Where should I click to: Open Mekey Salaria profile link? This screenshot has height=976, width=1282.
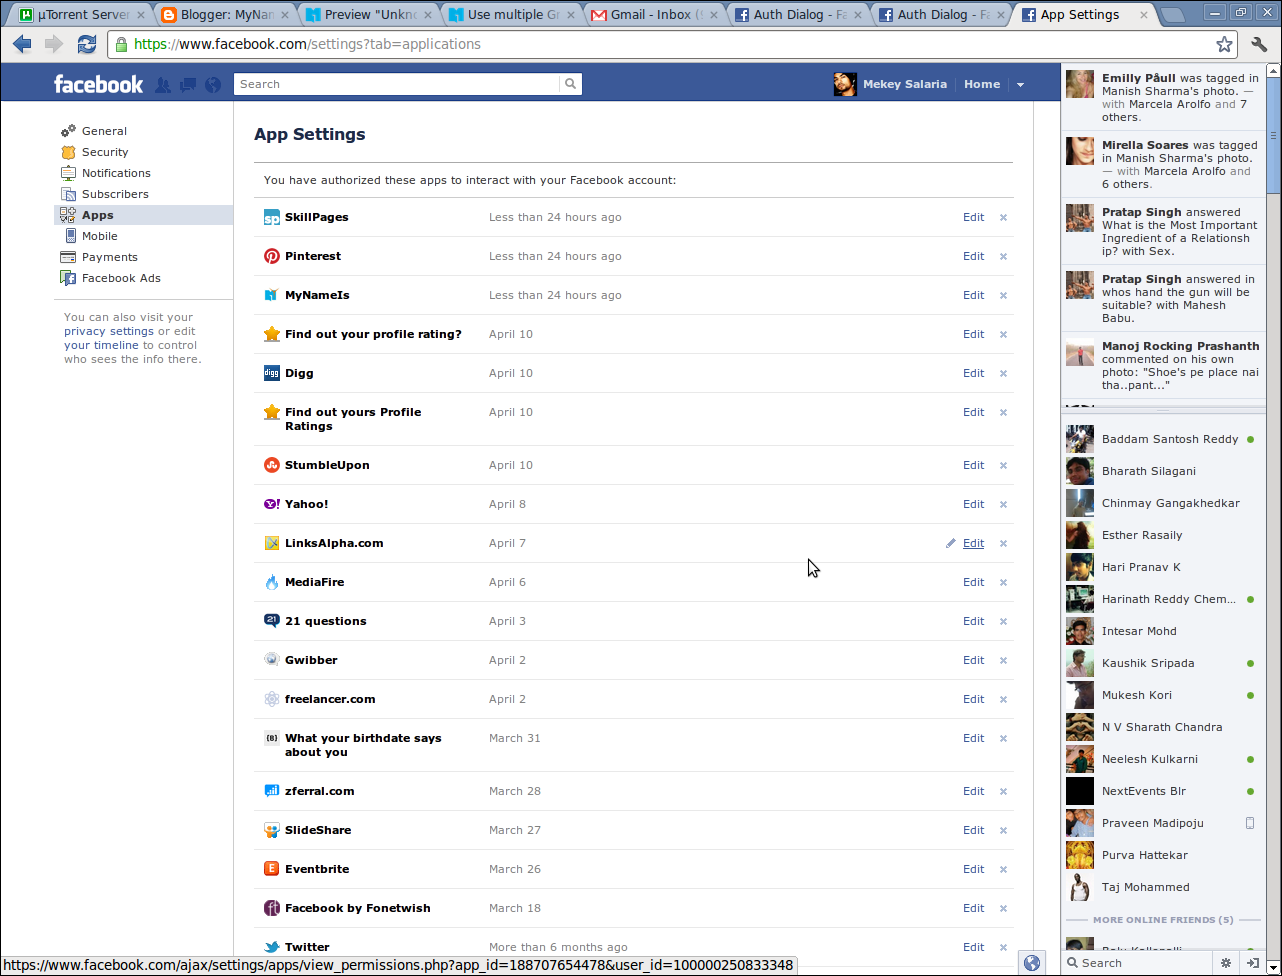point(905,84)
